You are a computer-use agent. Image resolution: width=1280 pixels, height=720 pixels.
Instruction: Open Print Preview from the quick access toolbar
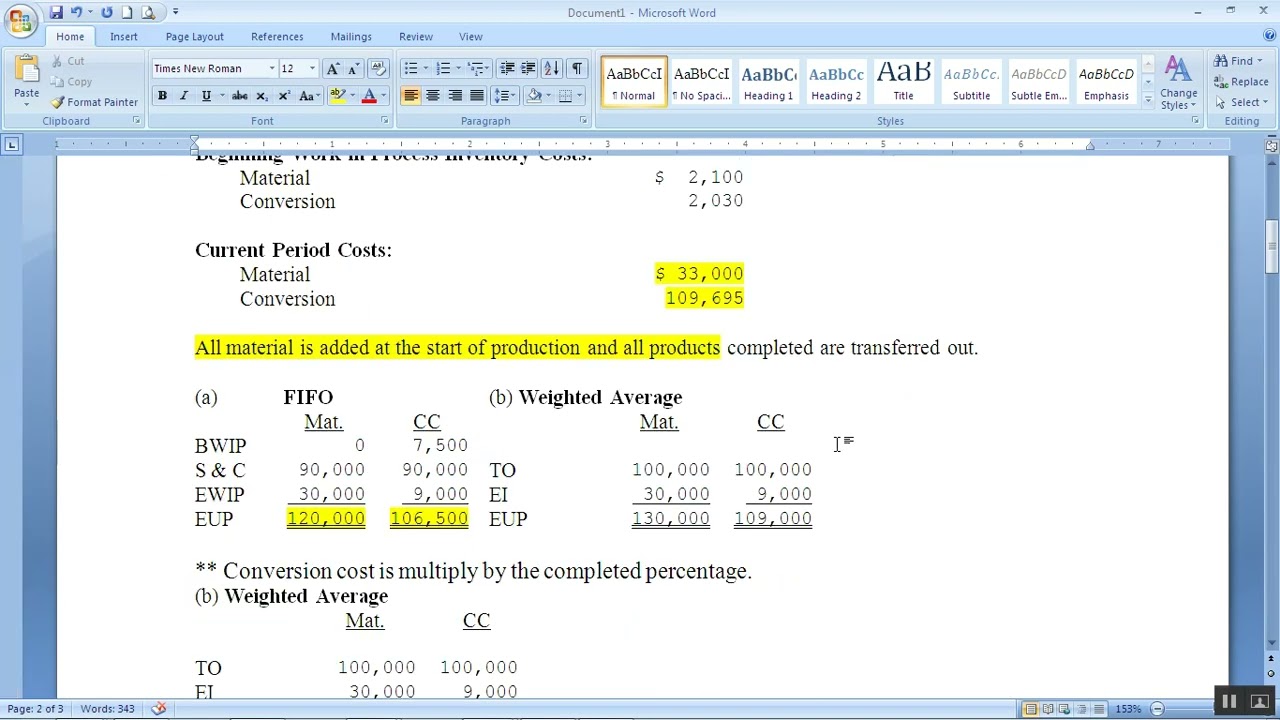pyautogui.click(x=148, y=12)
